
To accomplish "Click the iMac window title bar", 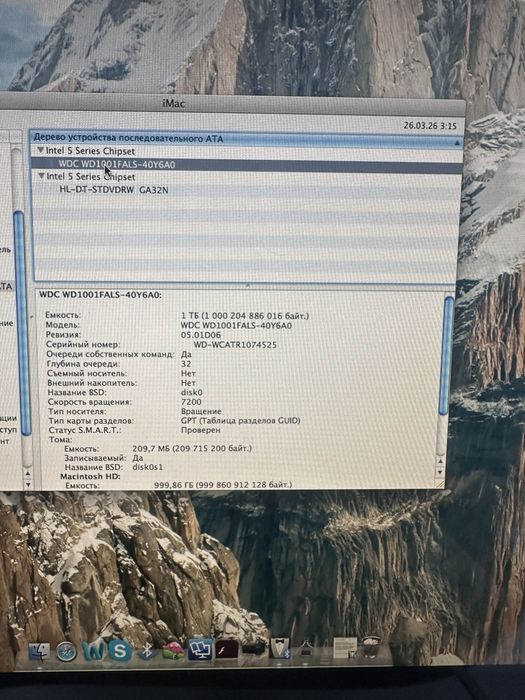I will point(232,104).
